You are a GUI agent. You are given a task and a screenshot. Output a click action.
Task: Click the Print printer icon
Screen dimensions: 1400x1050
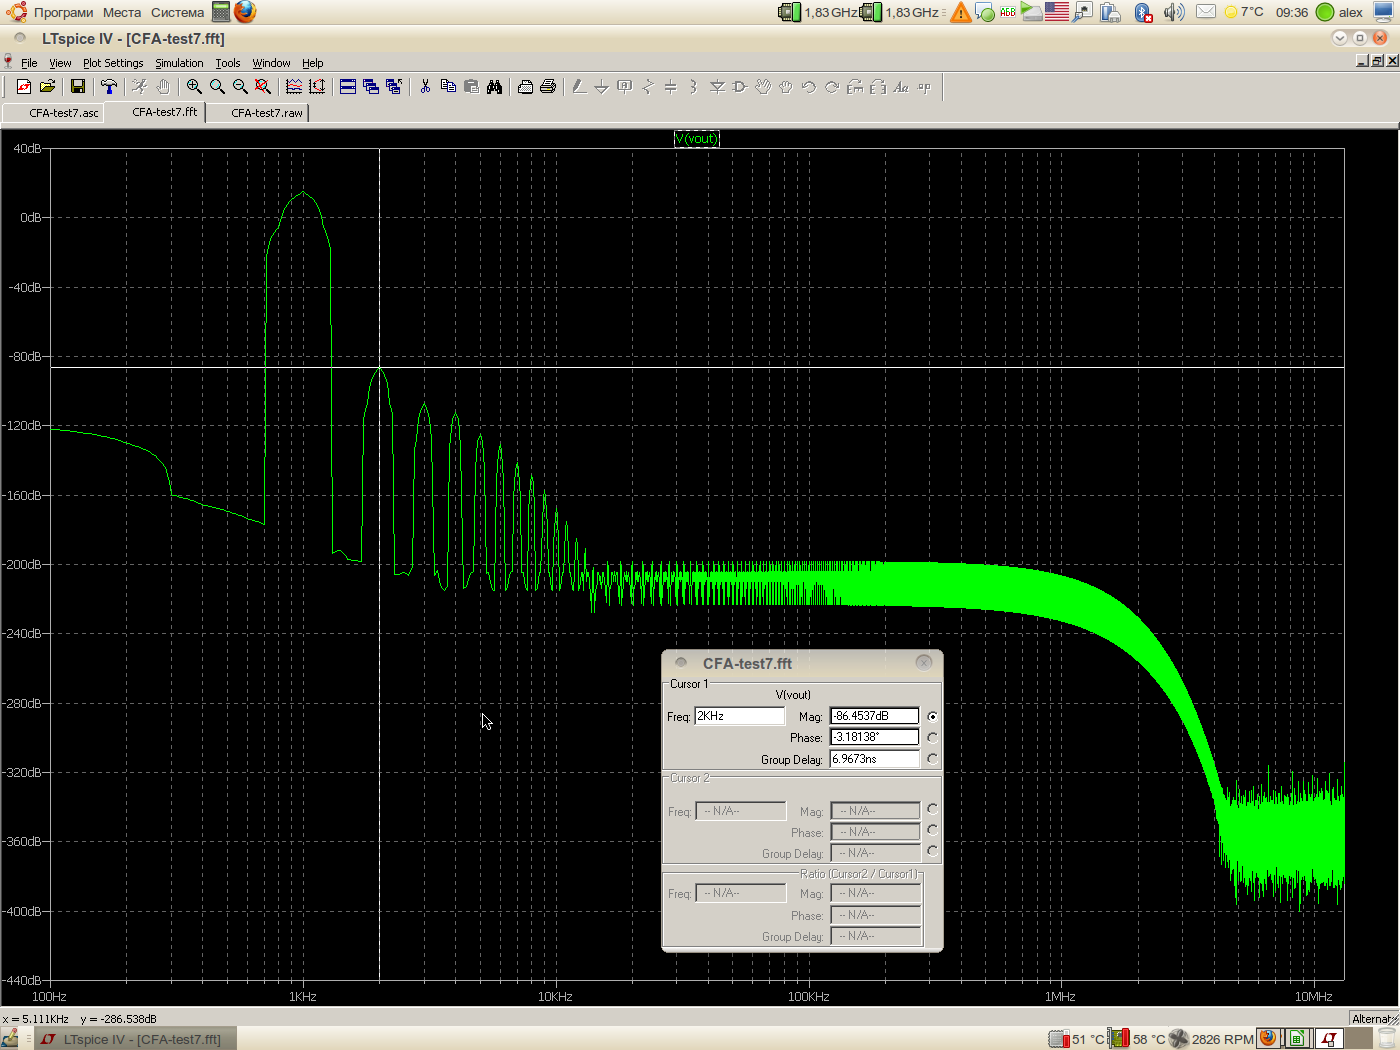(548, 87)
